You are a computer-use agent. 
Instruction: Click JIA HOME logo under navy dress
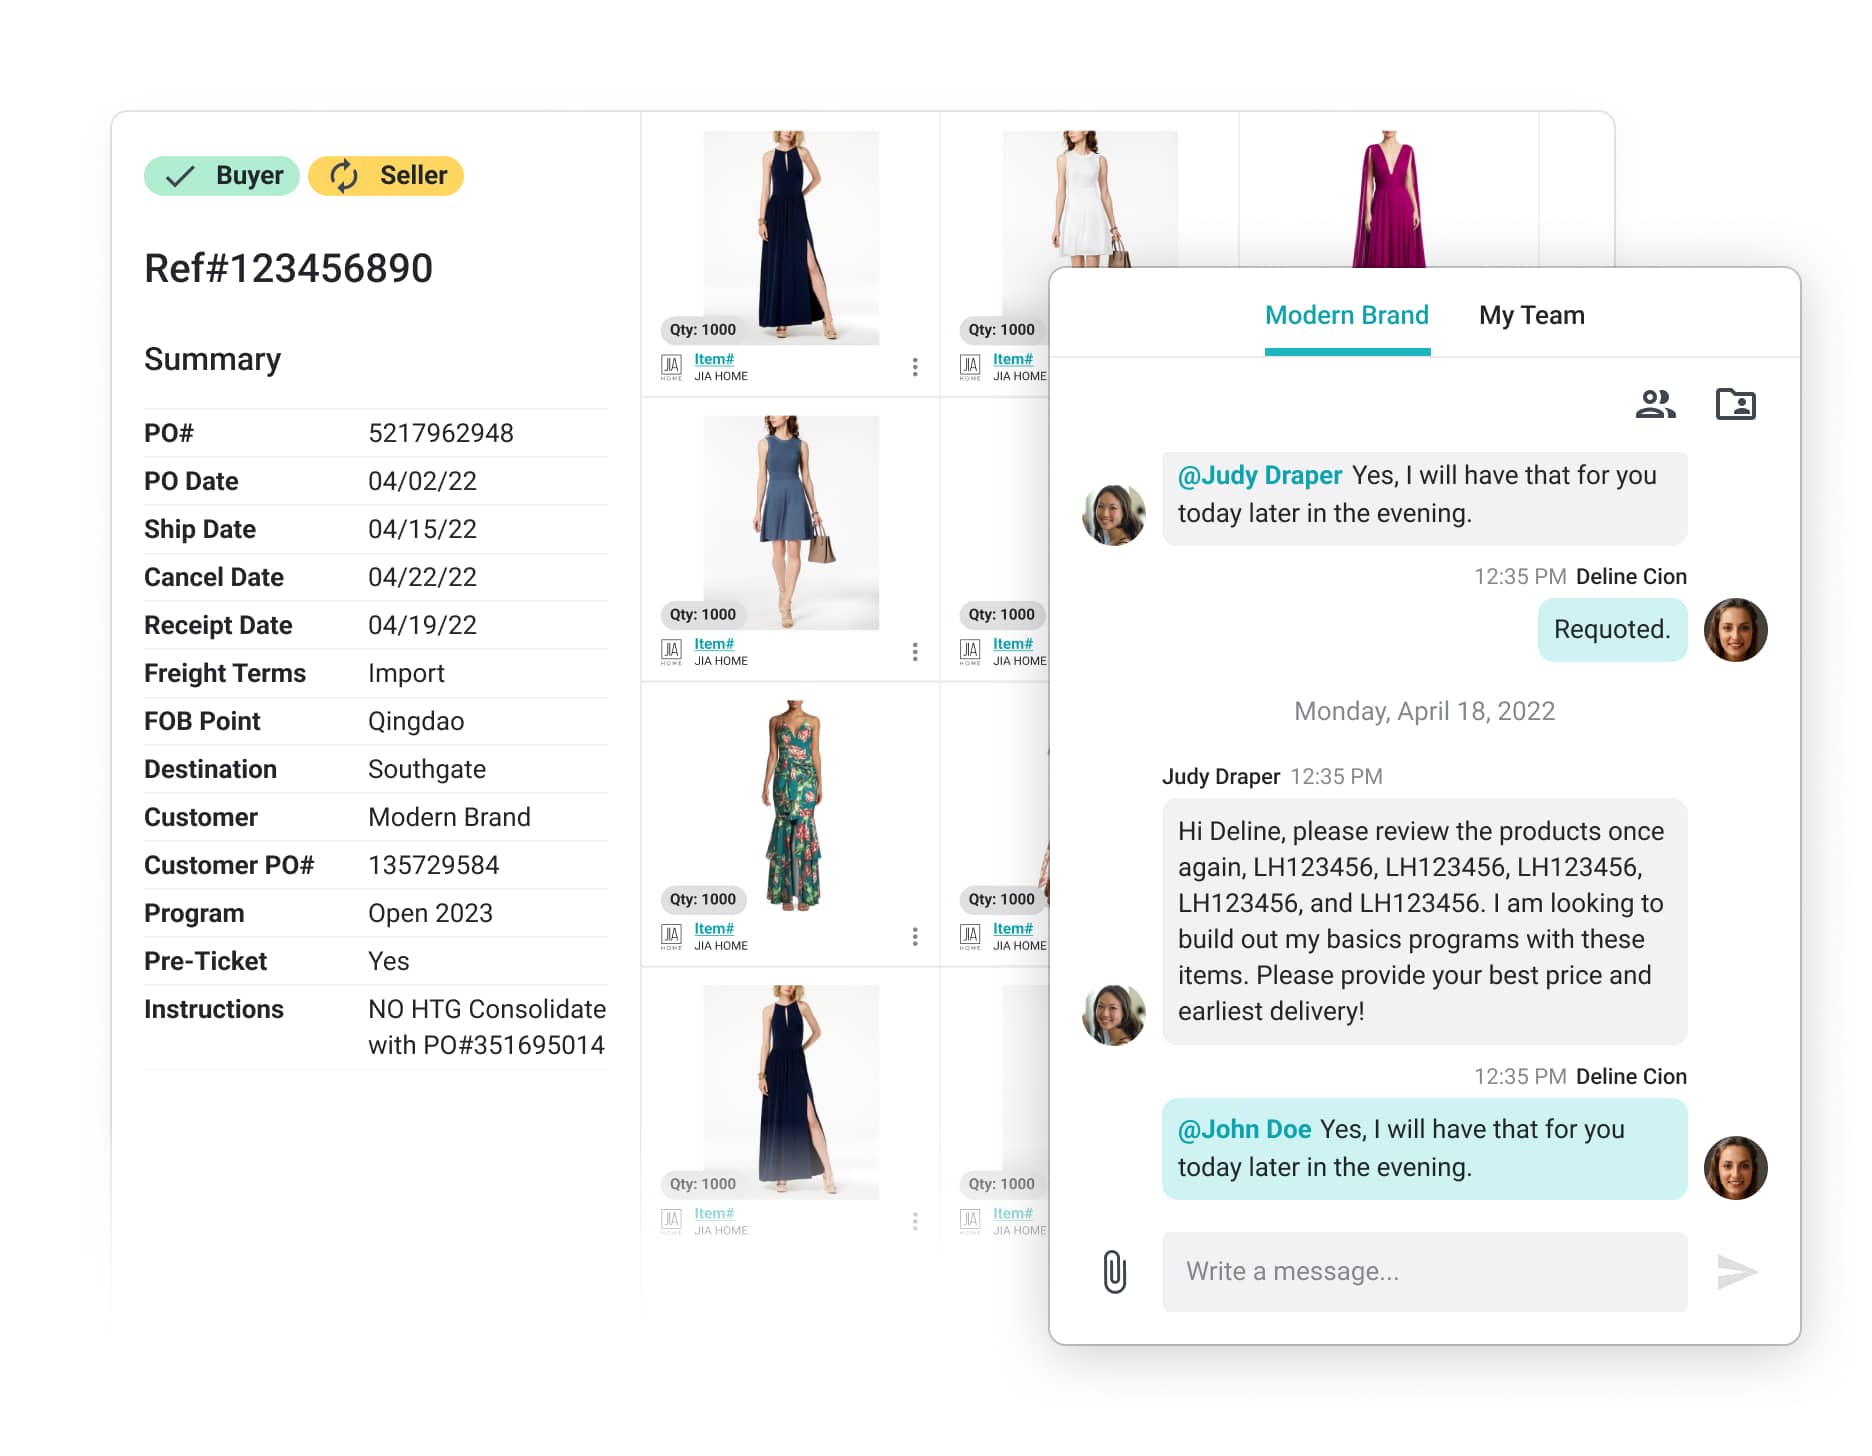(671, 367)
